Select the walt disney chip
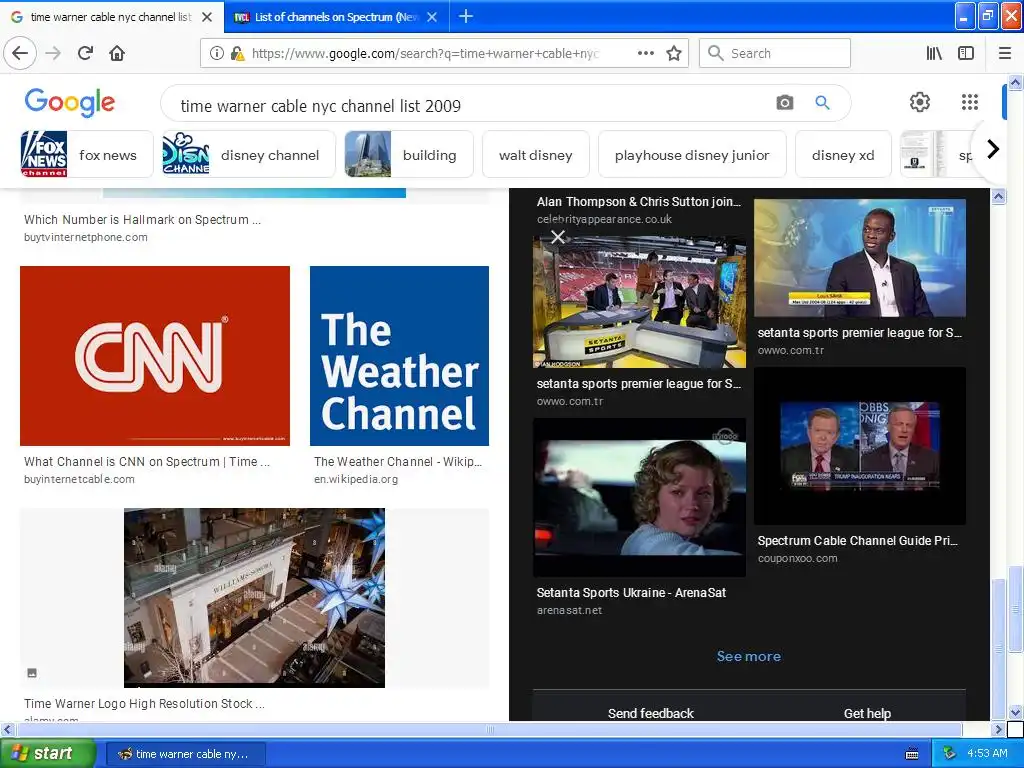 click(536, 155)
